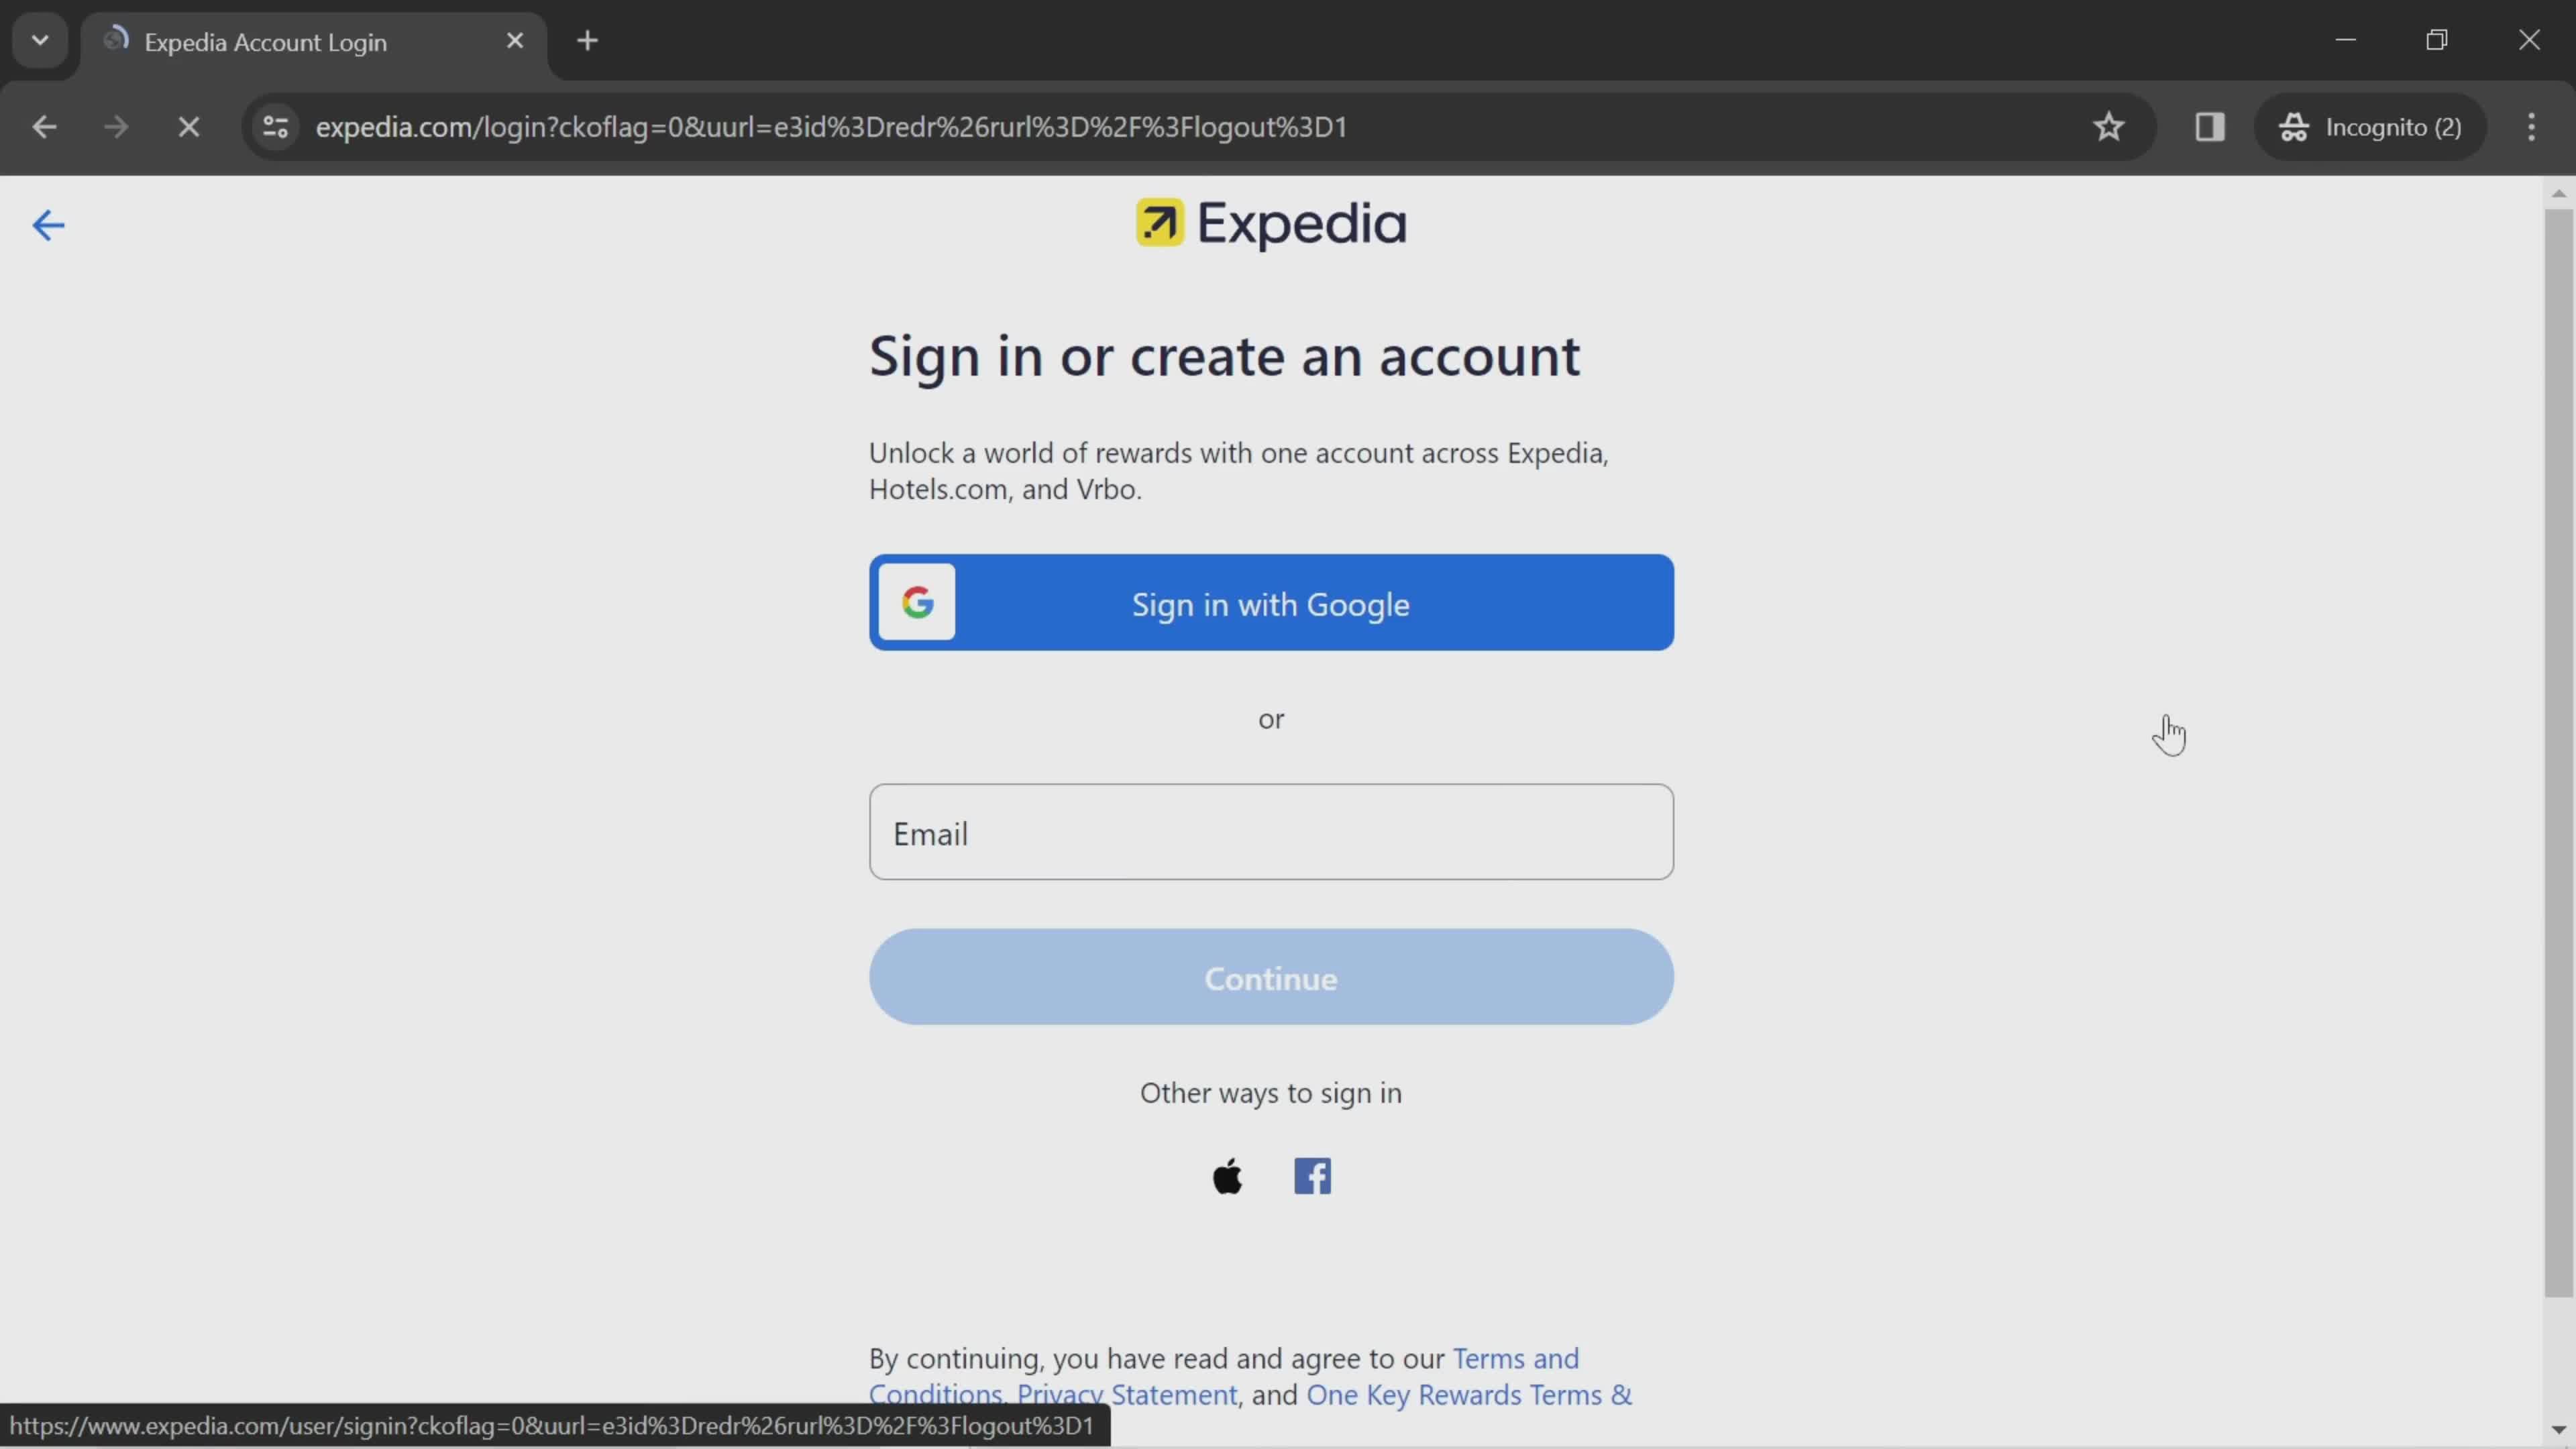Click Sign in with Google button
Screen dimensions: 2576x1449
coord(1271,602)
